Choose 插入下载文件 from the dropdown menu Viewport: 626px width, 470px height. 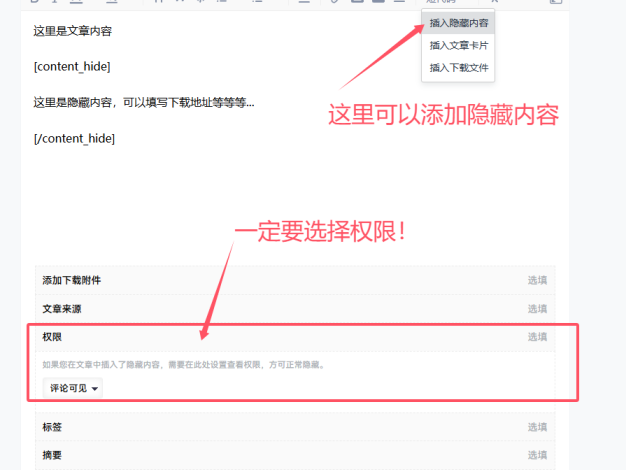tap(458, 68)
